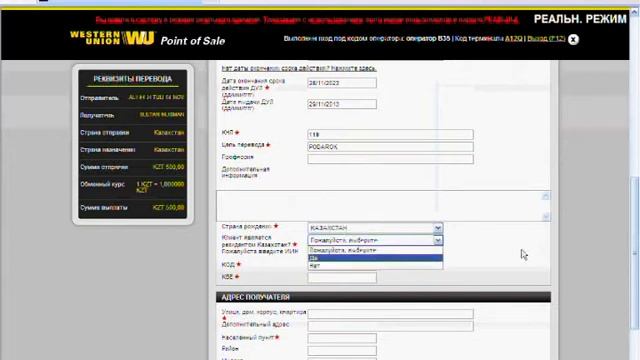Click the Цель перевода field label

[243, 145]
